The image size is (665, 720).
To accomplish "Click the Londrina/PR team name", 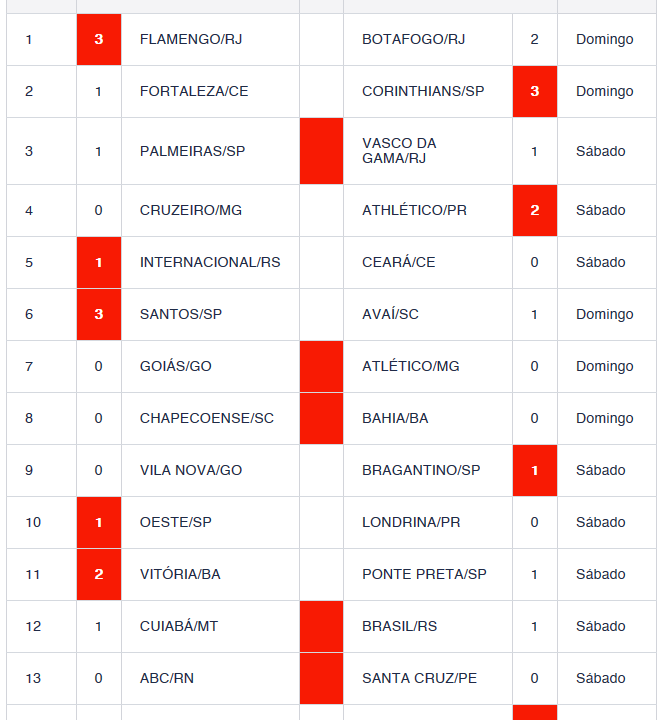I will 411,522.
